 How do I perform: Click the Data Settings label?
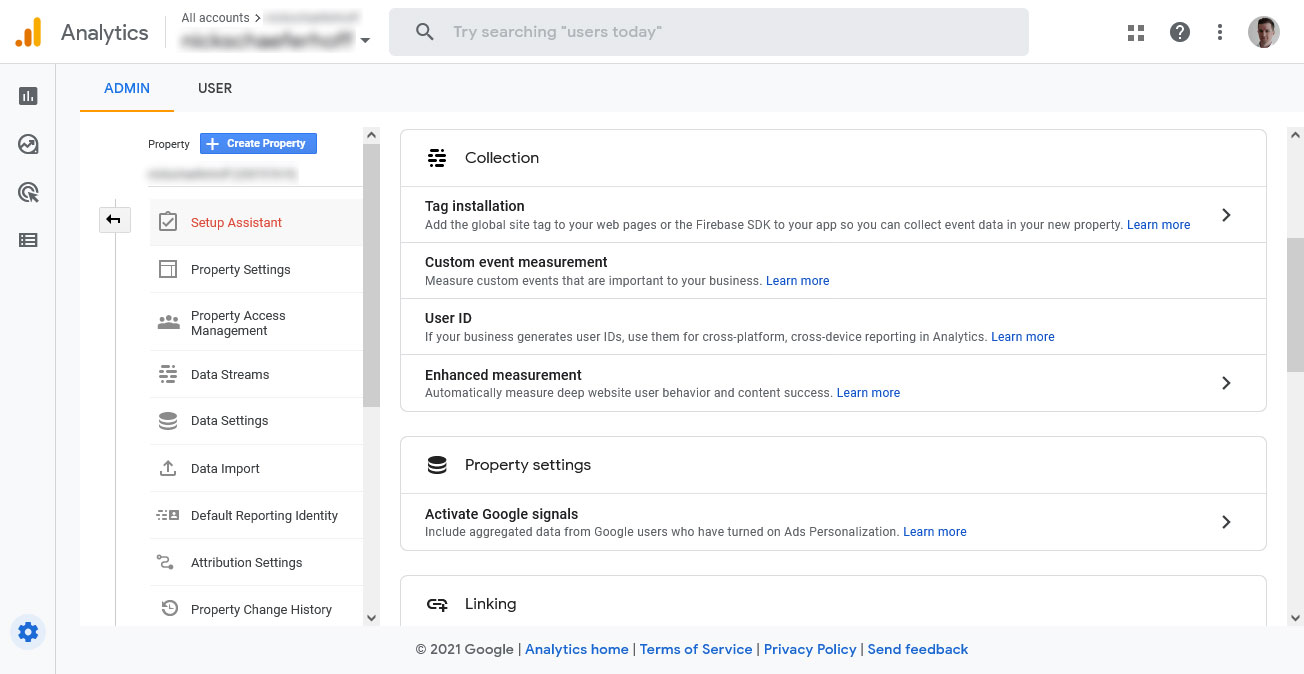[x=229, y=421]
